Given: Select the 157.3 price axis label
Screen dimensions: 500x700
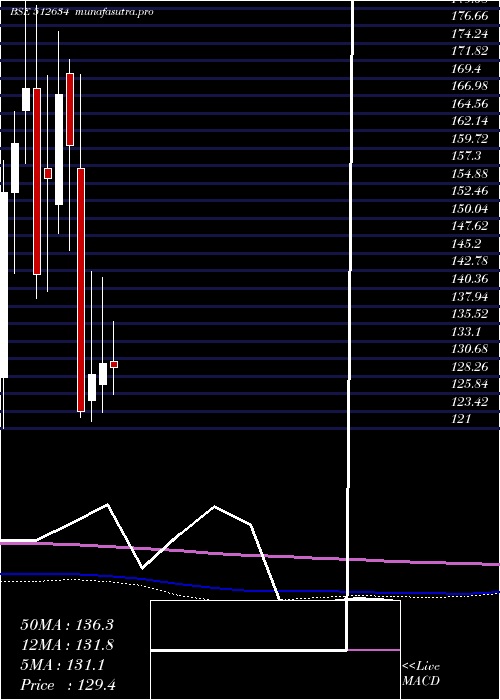Looking at the screenshot, I should coord(467,156).
